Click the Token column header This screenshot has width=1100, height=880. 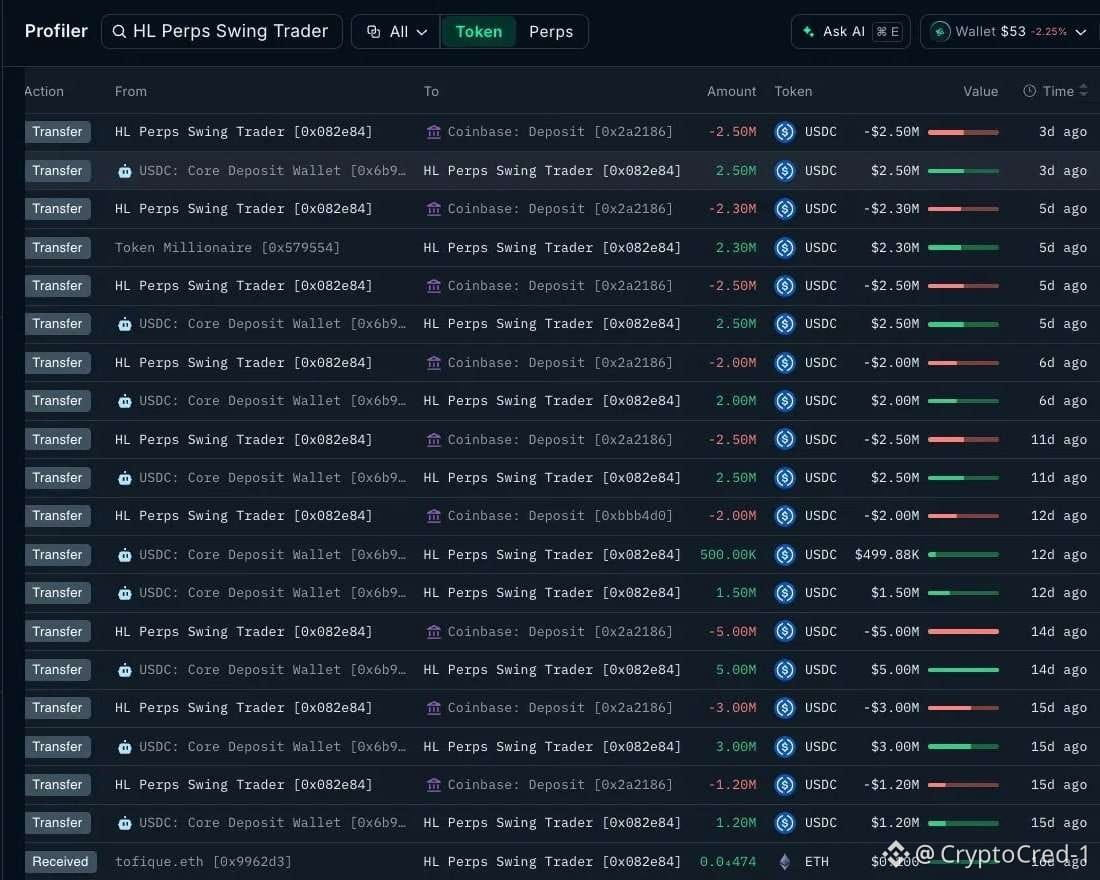pos(793,91)
